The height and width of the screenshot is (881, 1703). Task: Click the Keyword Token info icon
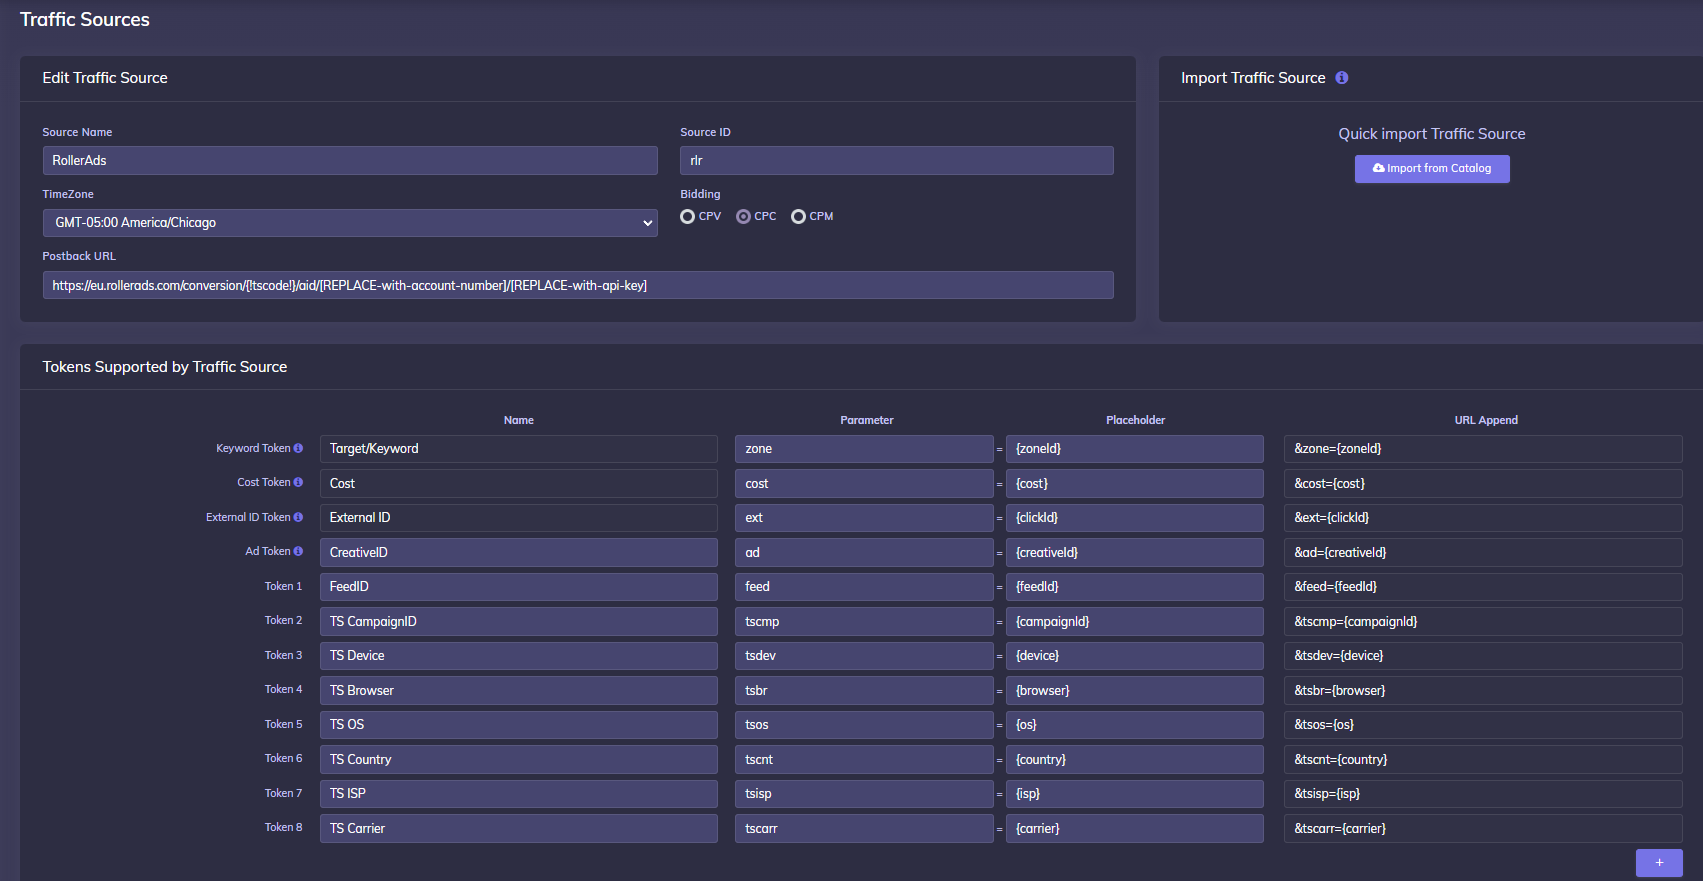point(298,449)
